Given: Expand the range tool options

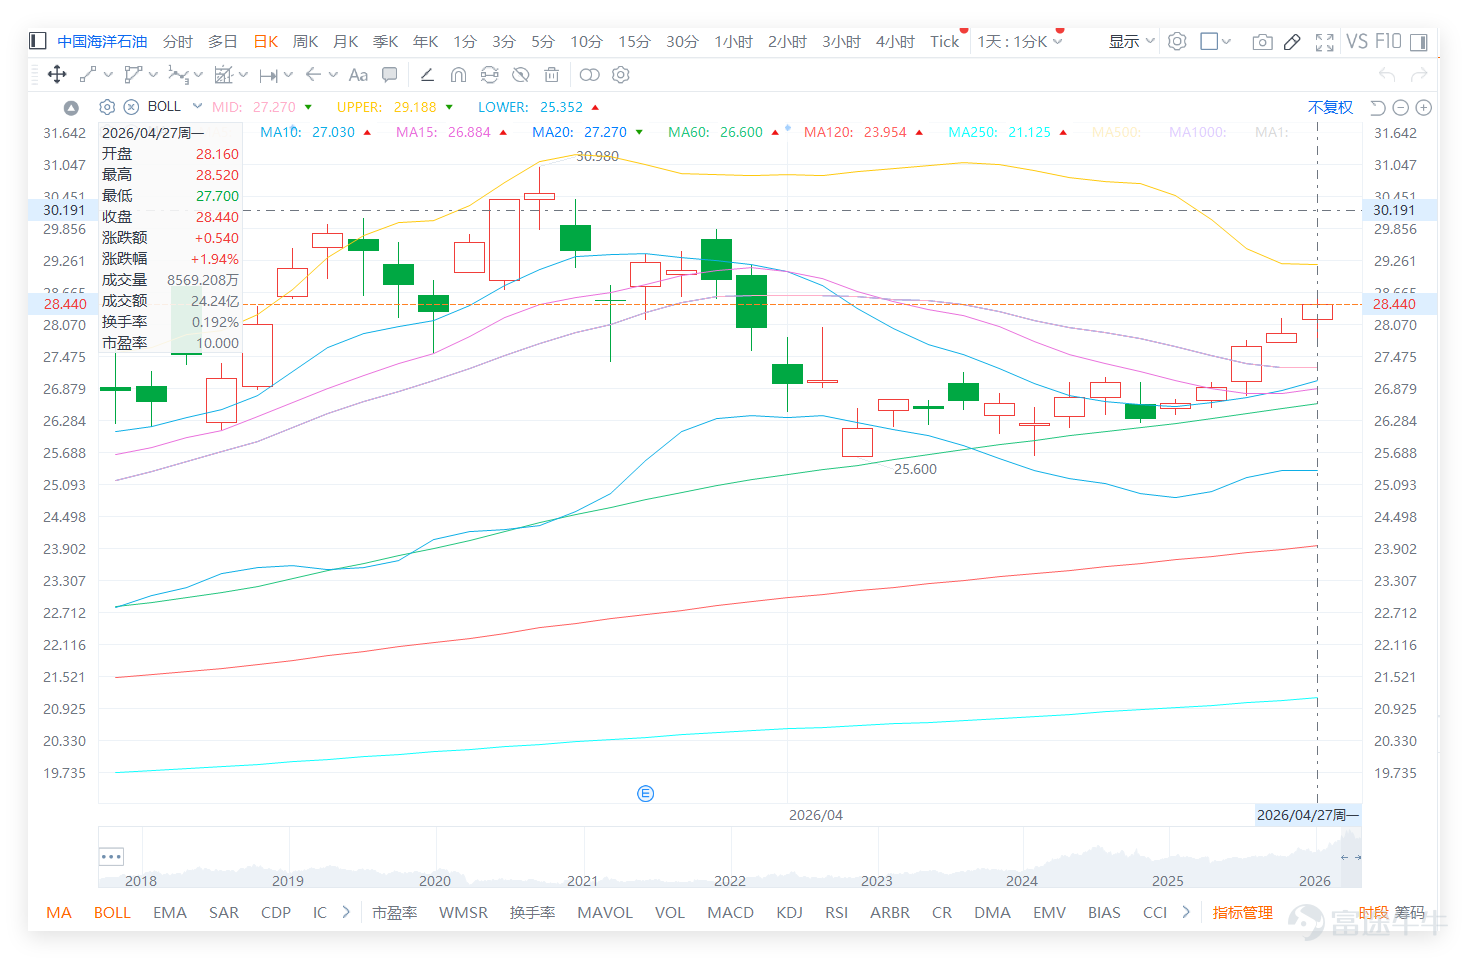Looking at the screenshot, I should click(x=288, y=74).
